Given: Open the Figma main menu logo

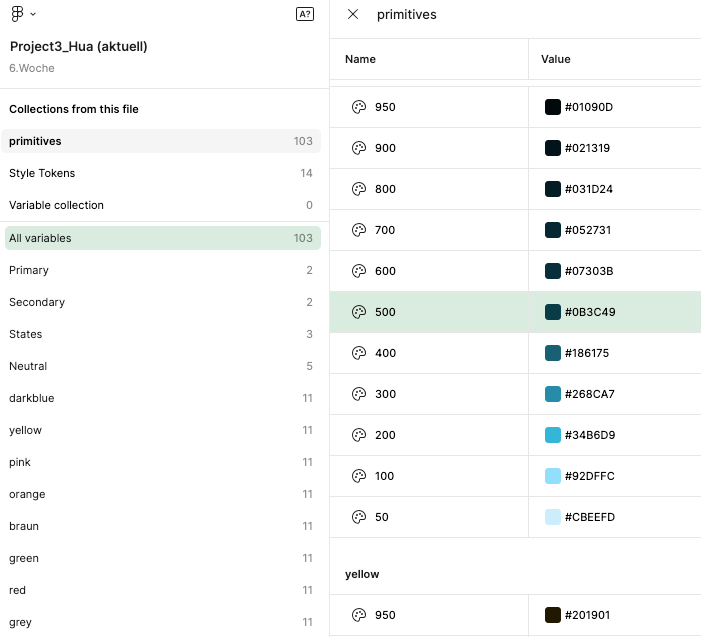Looking at the screenshot, I should point(18,14).
